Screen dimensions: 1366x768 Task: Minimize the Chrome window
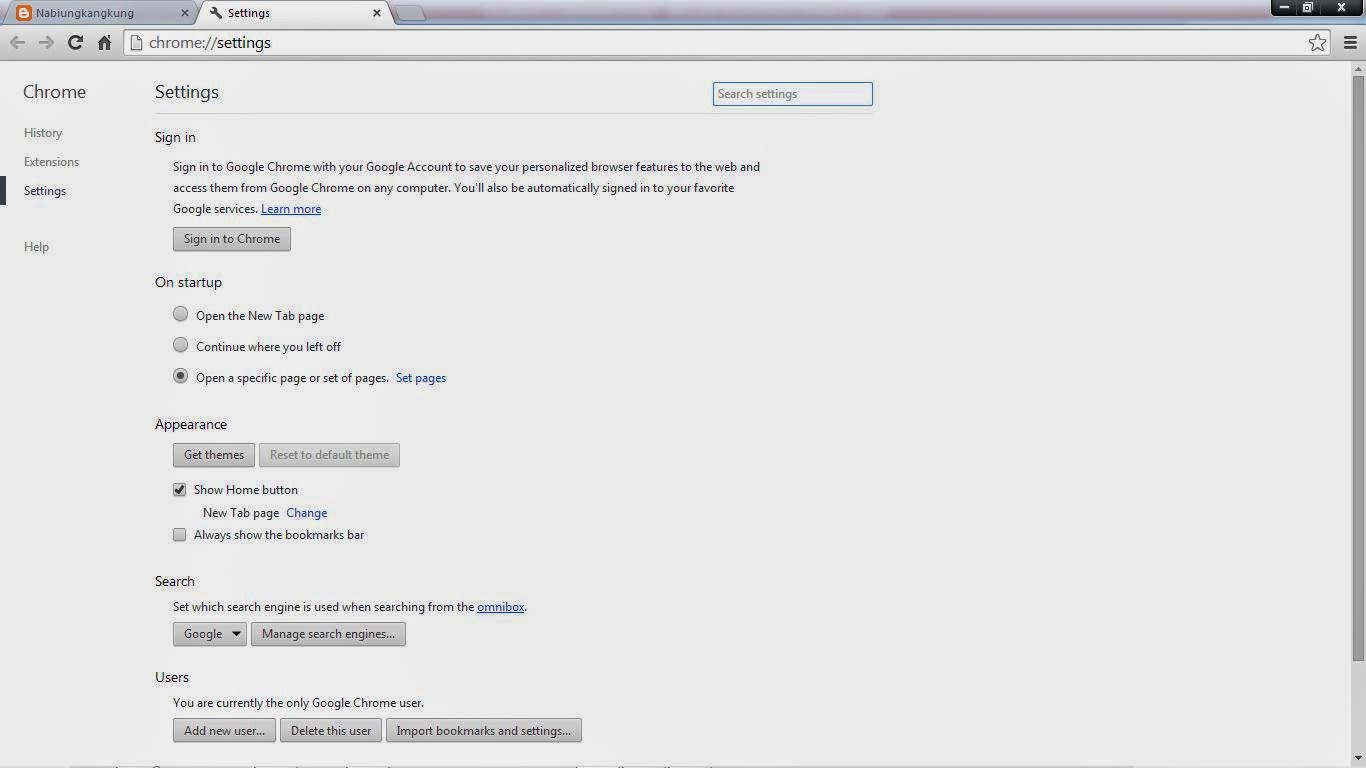(1285, 7)
